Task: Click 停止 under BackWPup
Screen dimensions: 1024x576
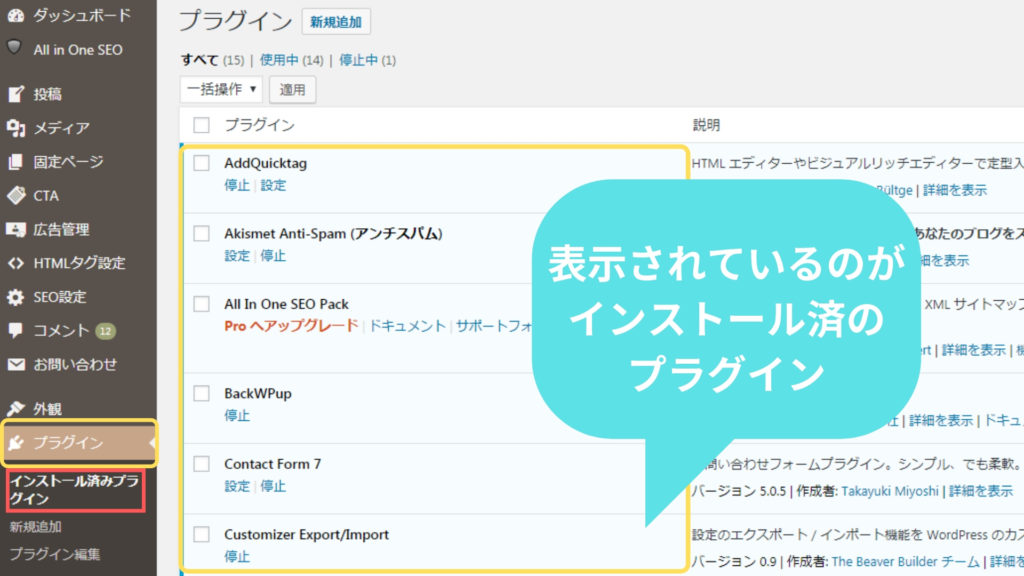Action: click(236, 415)
